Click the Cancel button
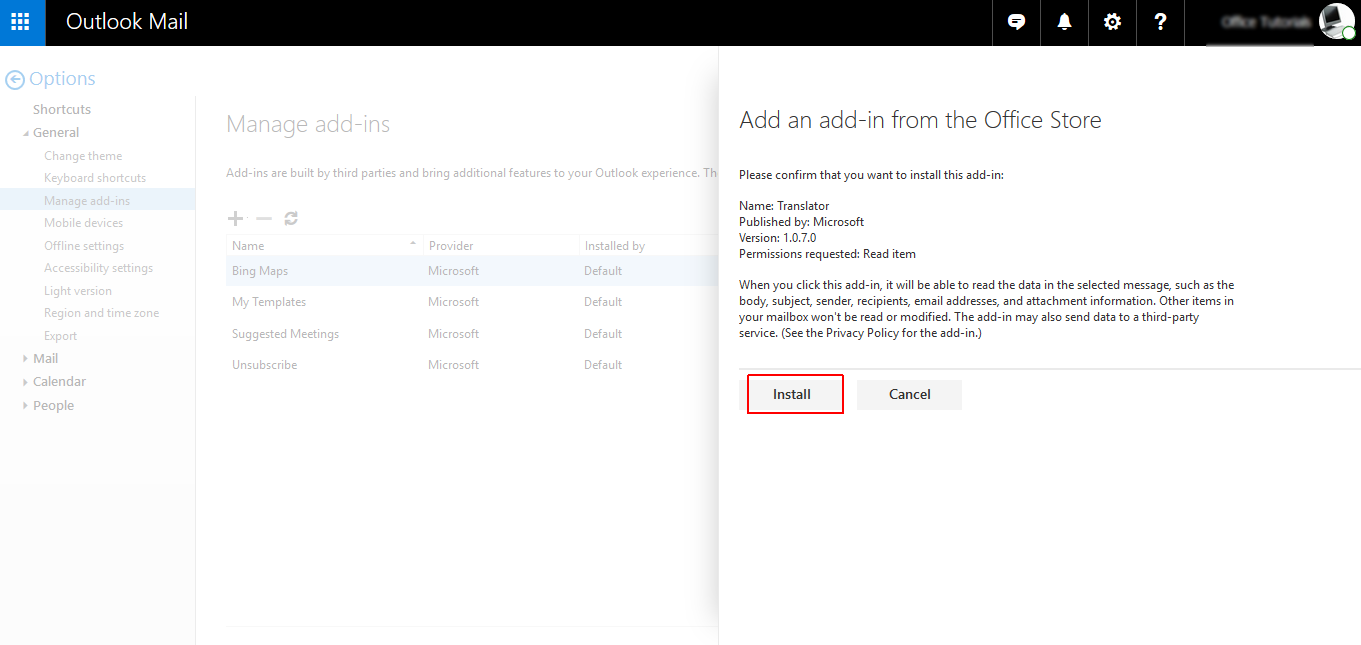 click(x=909, y=394)
